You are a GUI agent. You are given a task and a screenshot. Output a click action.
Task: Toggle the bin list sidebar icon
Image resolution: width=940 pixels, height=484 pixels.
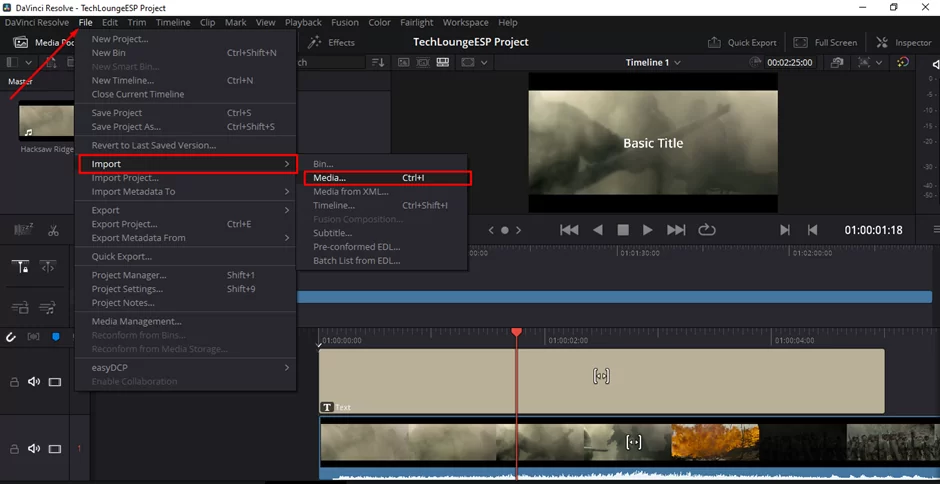coord(12,62)
